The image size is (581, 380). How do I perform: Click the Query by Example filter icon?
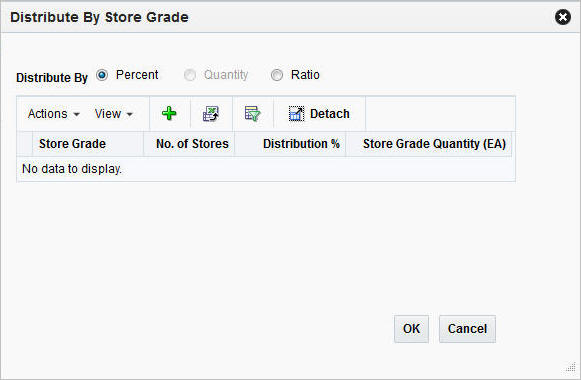tap(252, 113)
